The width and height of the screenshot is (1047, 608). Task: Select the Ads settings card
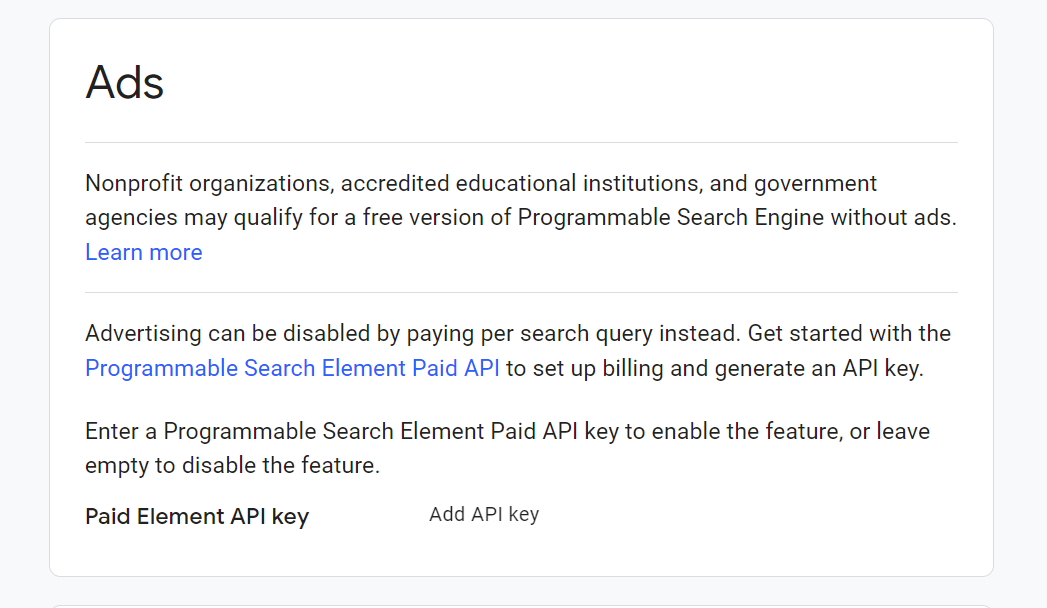tap(520, 300)
